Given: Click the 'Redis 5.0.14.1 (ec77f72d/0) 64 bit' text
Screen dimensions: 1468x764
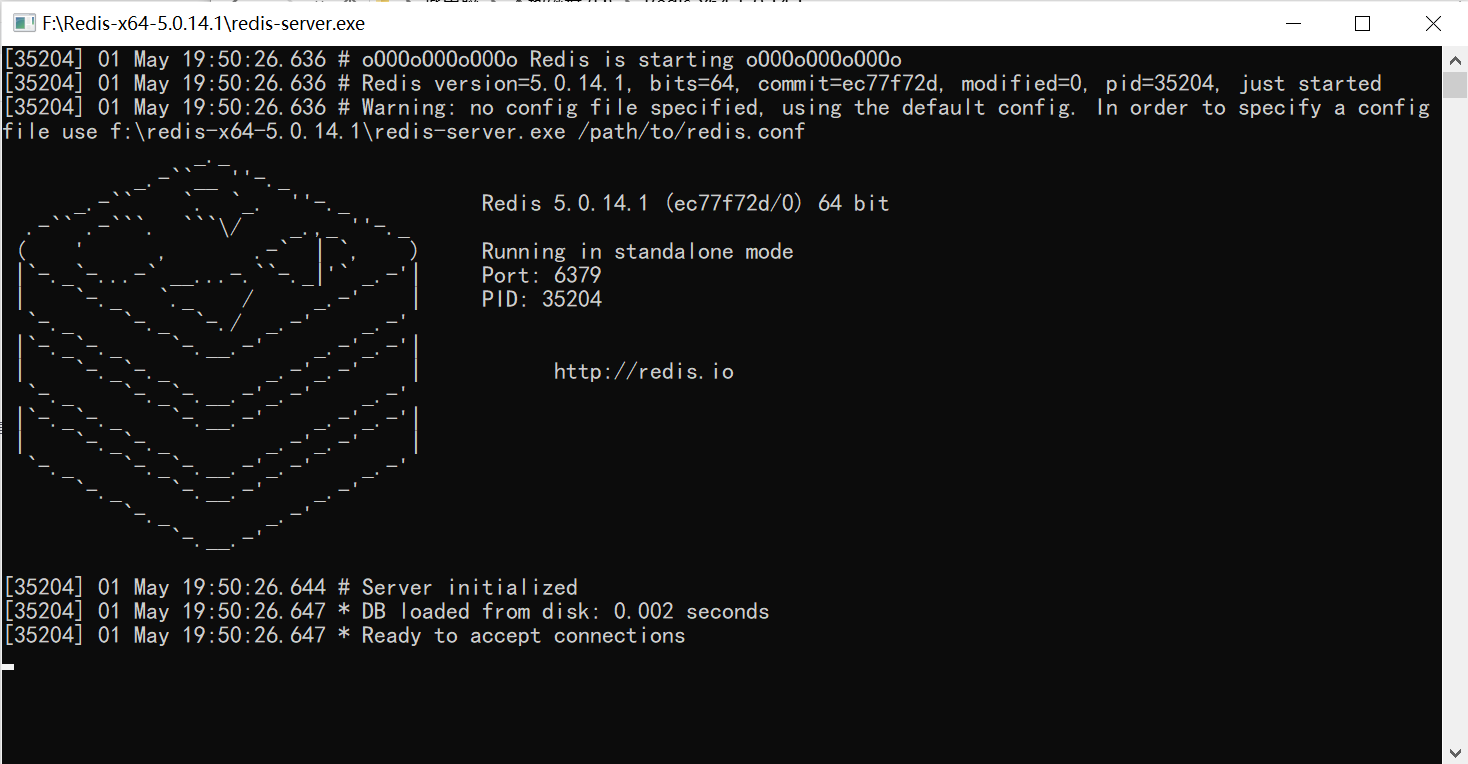Looking at the screenshot, I should click(685, 202).
